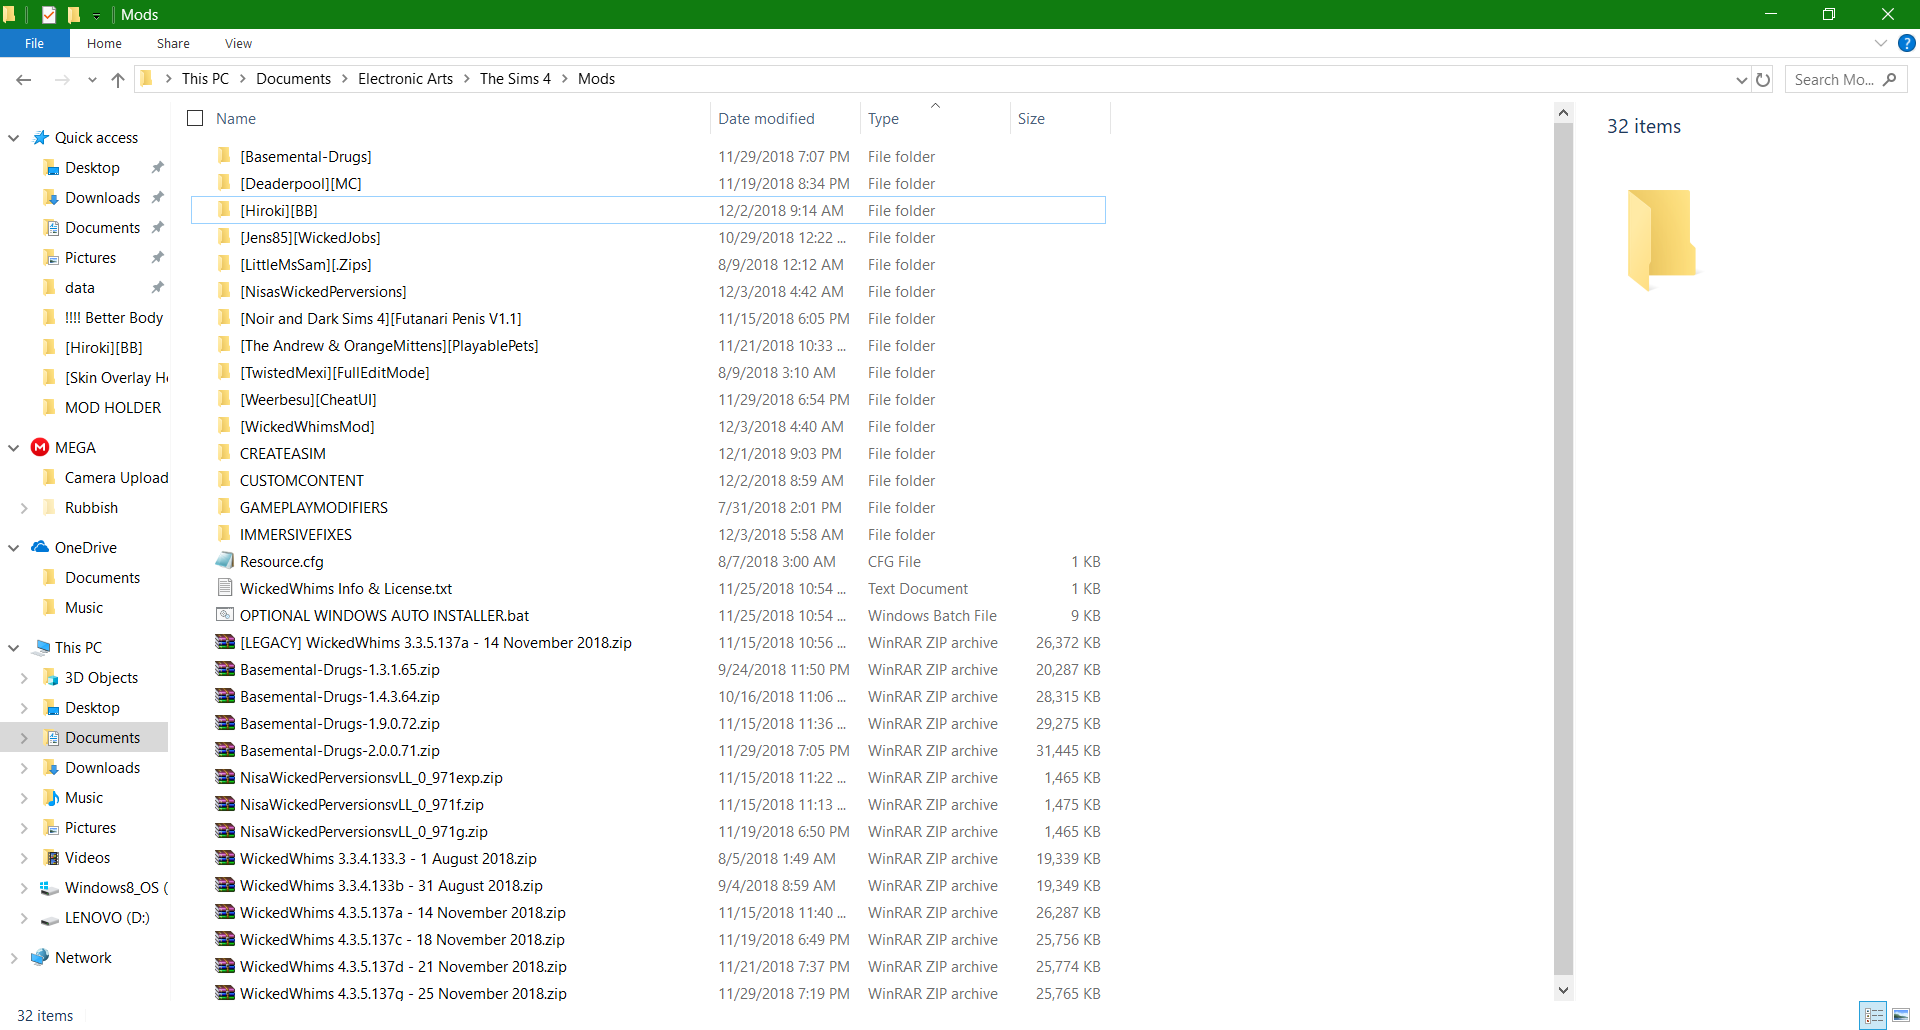Toggle the select all items checkbox
This screenshot has width=1920, height=1030.
pos(195,118)
